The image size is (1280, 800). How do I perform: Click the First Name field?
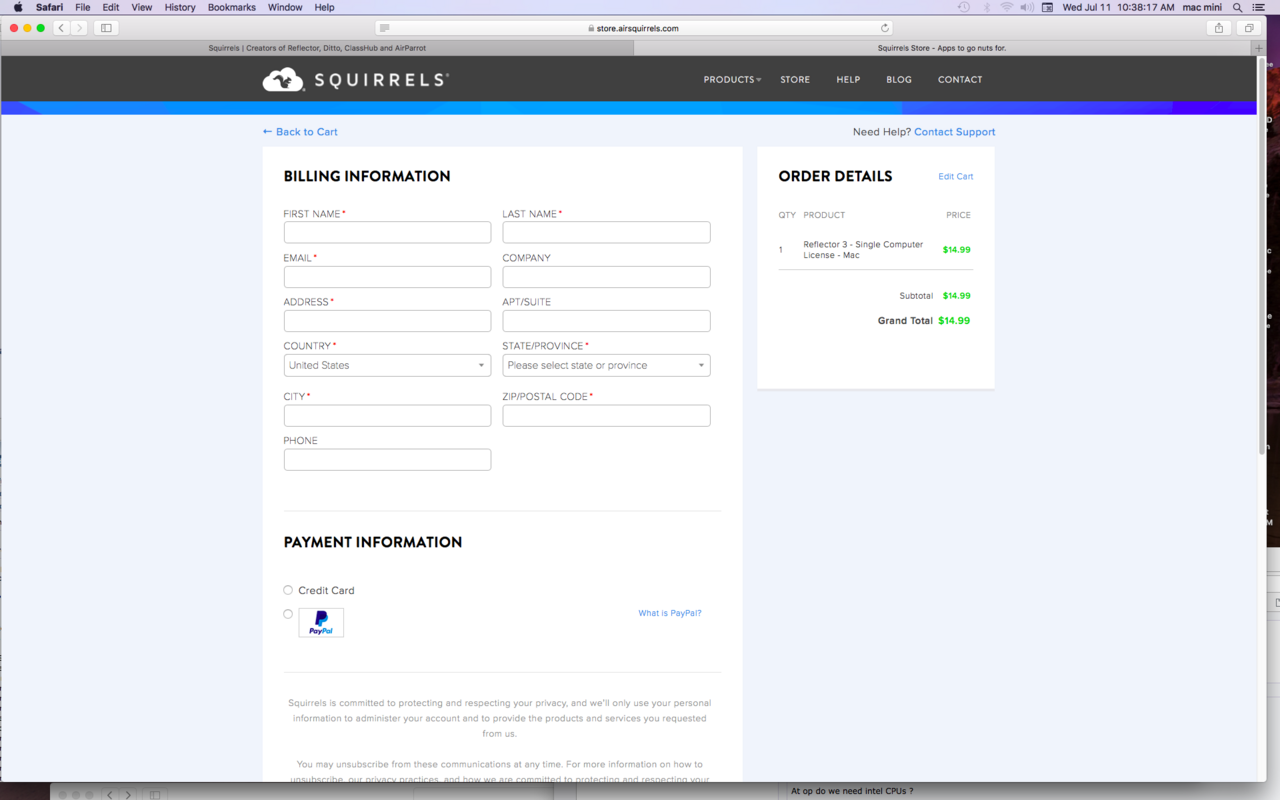[x=387, y=232]
